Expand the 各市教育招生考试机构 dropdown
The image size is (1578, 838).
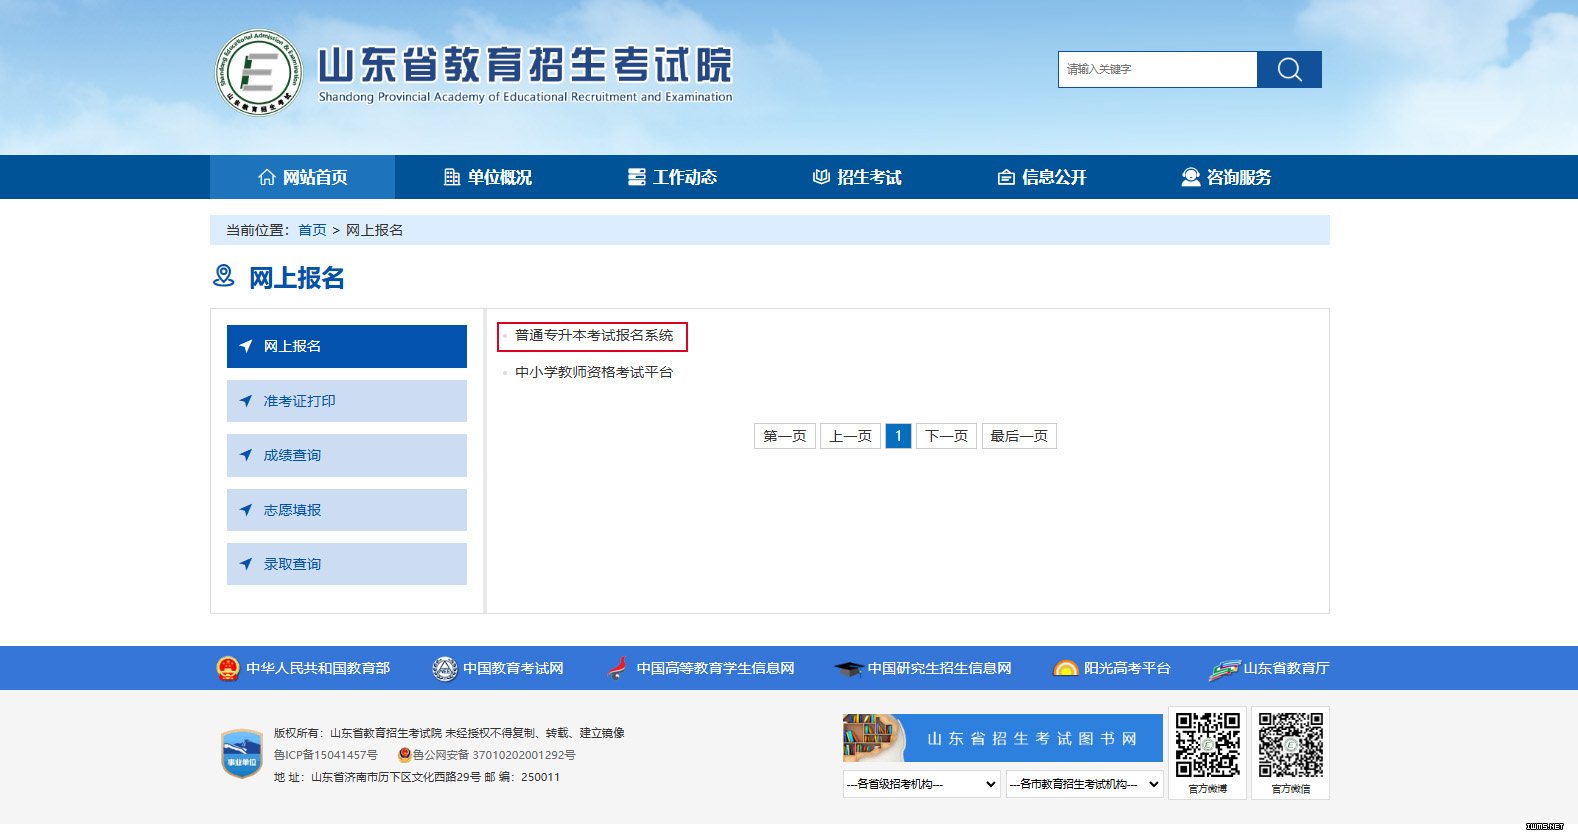pyautogui.click(x=1084, y=784)
